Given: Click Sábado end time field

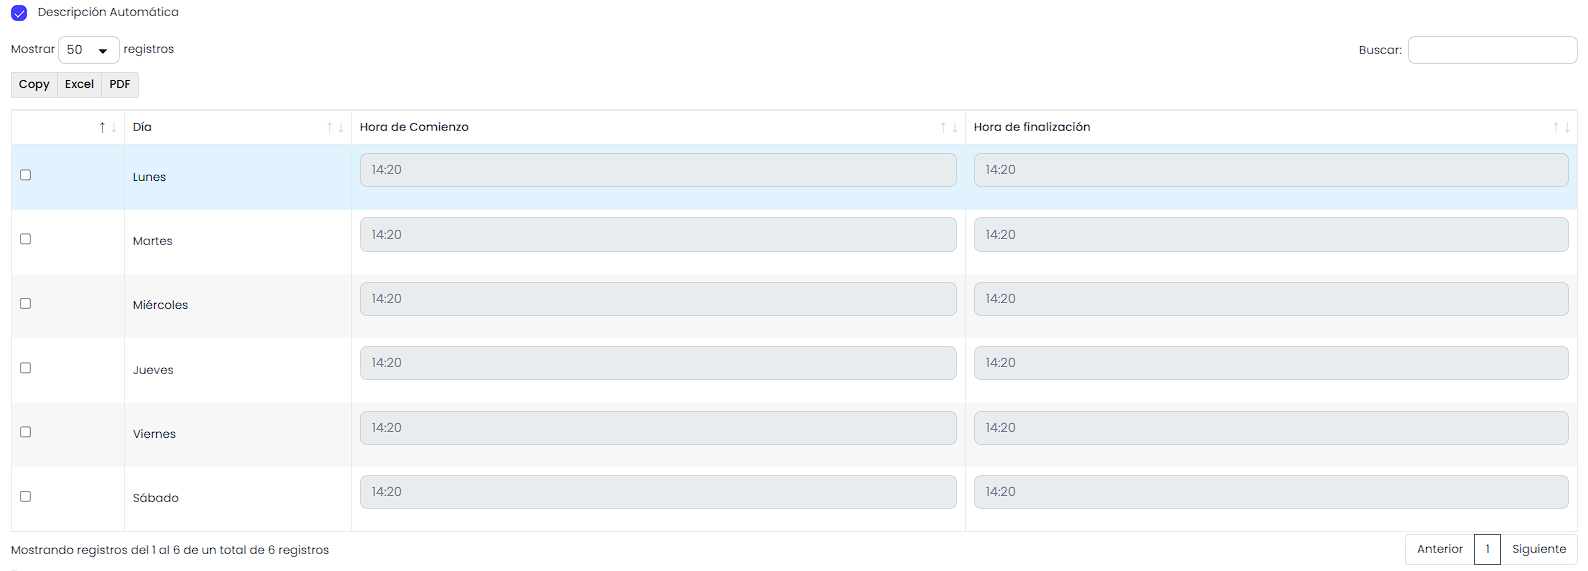Looking at the screenshot, I should tap(1271, 492).
